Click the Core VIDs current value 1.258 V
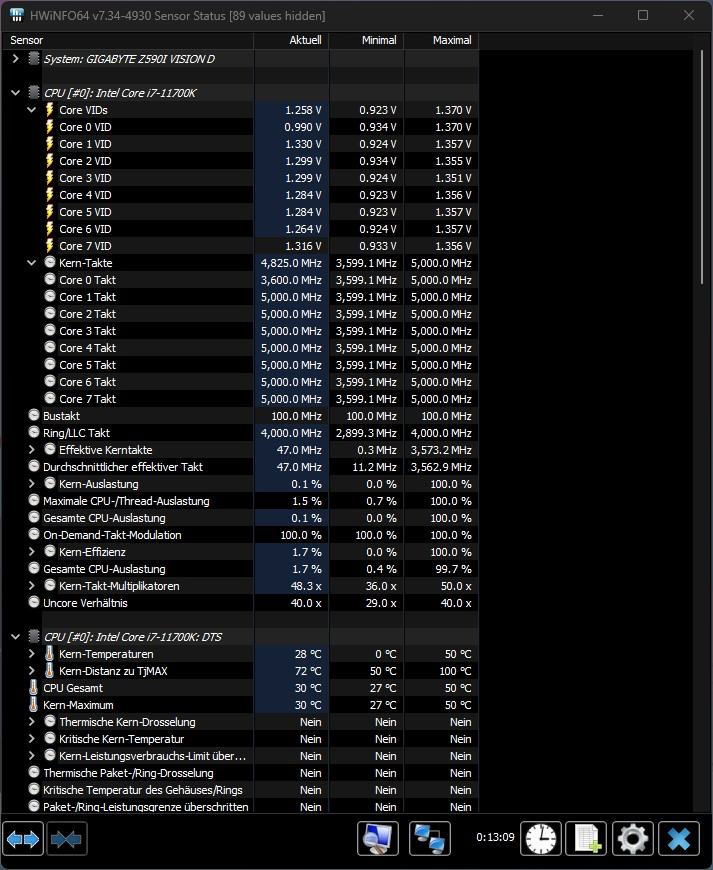This screenshot has height=870, width=713. pos(303,110)
